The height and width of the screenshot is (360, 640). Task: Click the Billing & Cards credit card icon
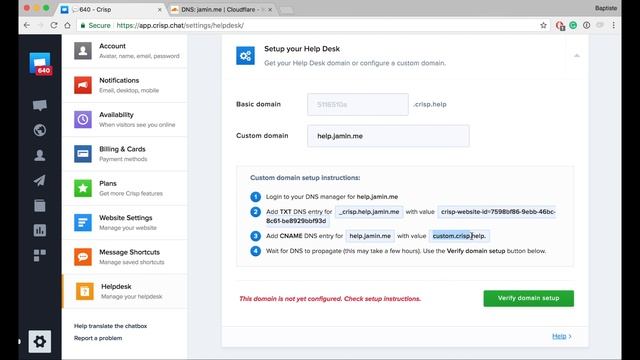coord(83,153)
